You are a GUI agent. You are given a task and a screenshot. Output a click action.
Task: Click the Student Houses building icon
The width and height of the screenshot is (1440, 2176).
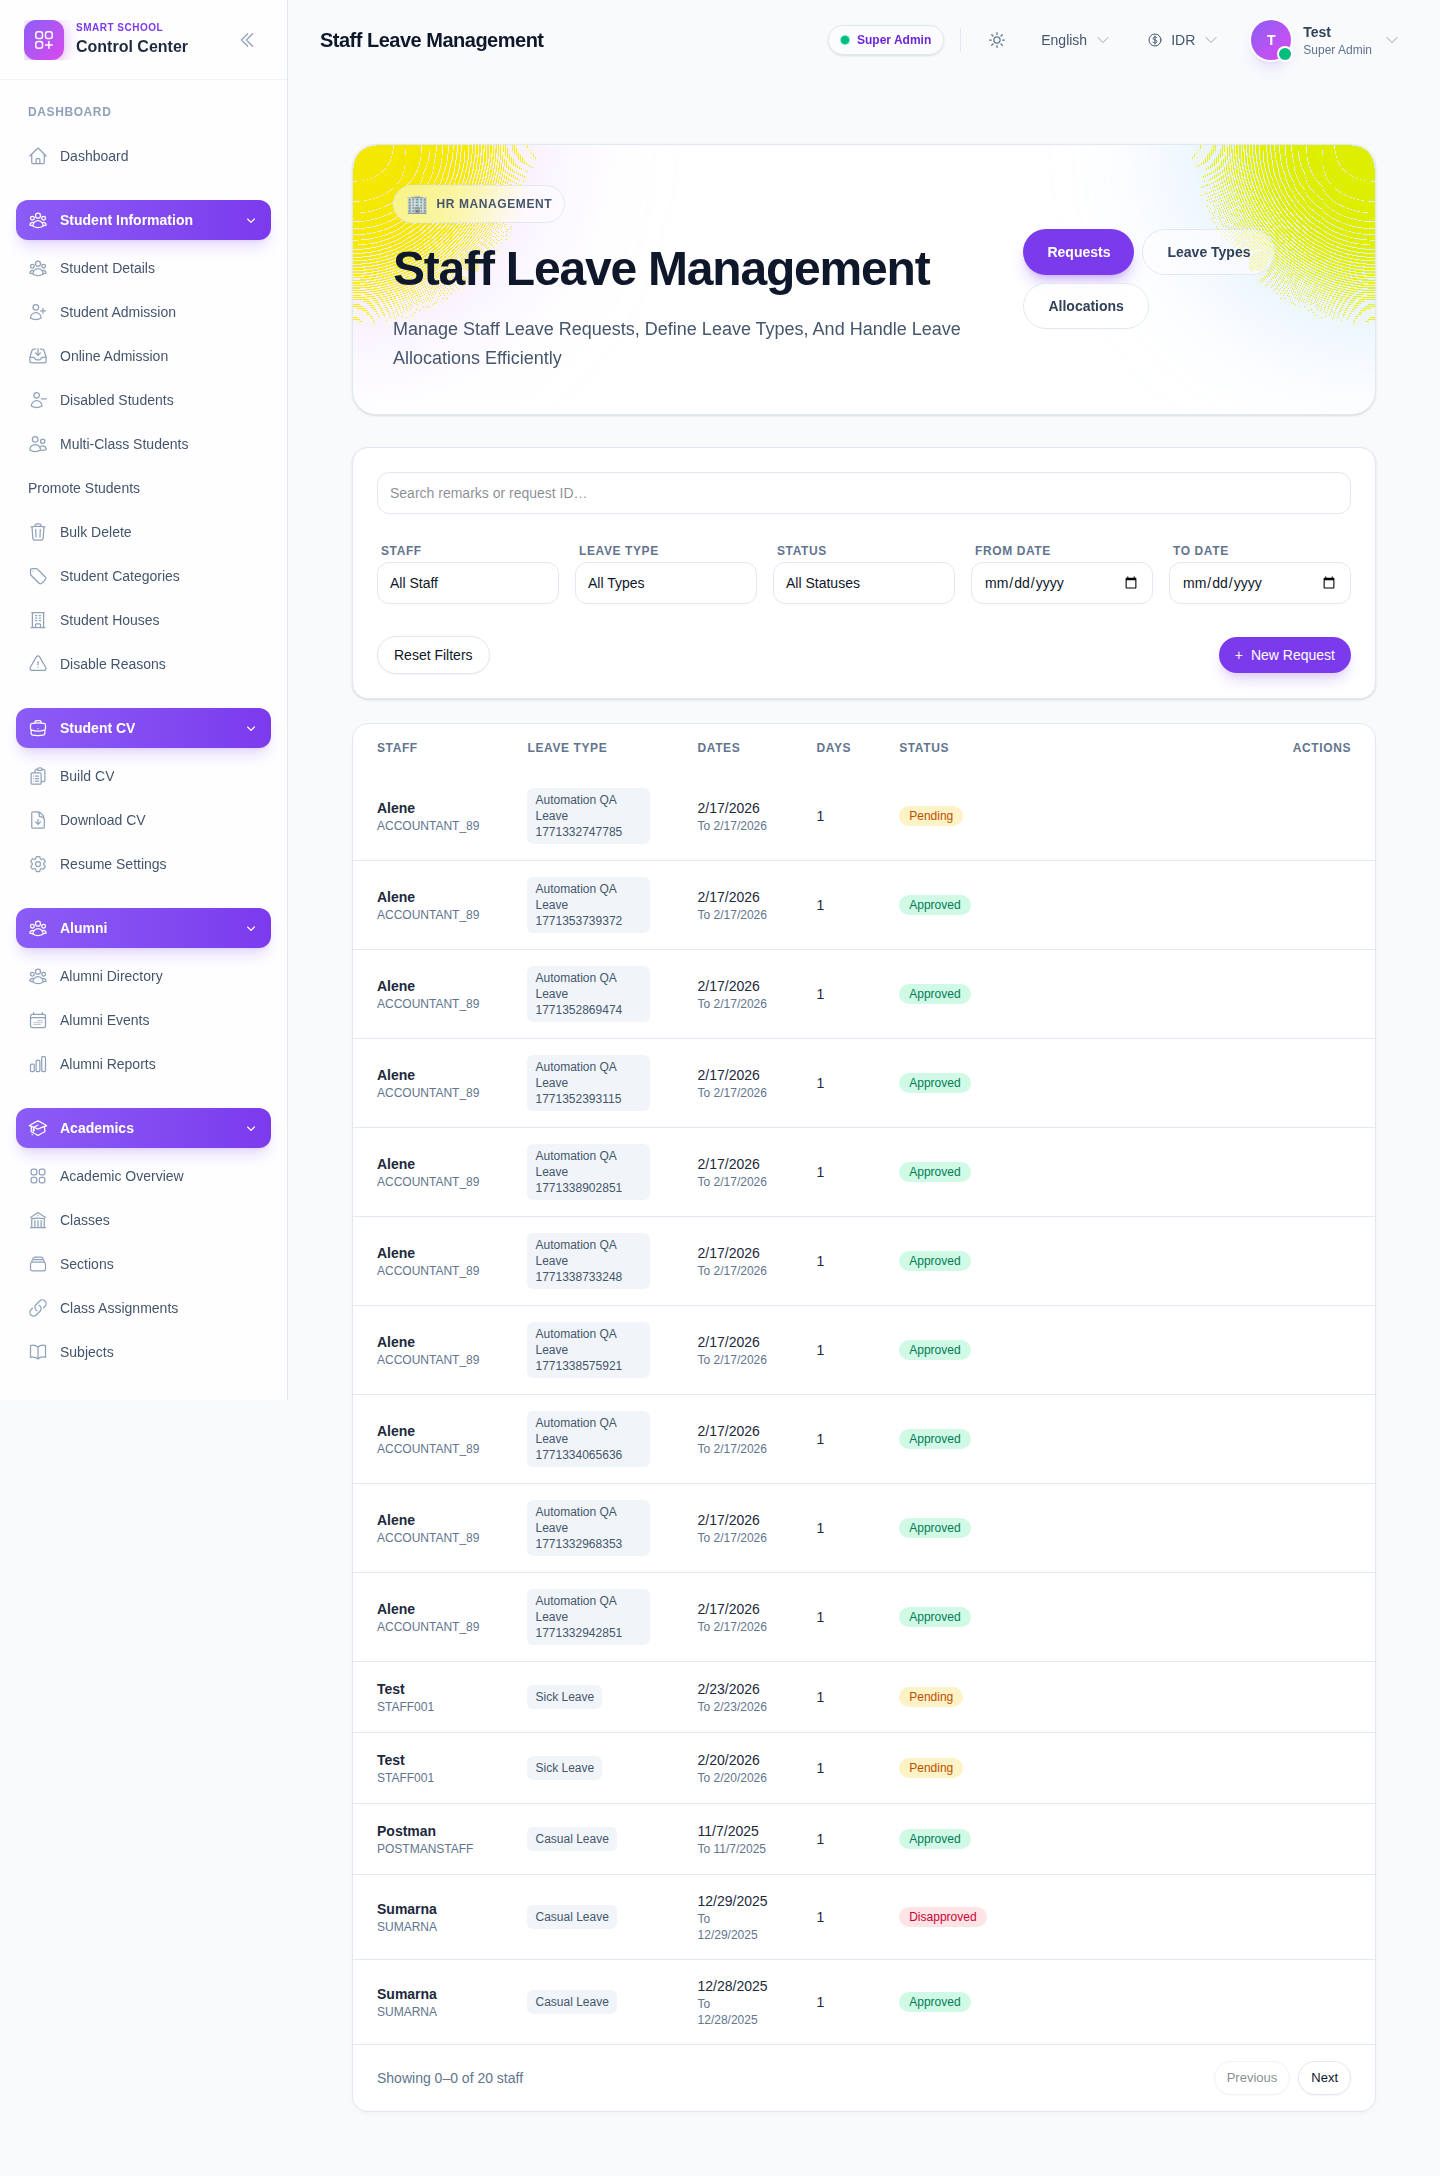pyautogui.click(x=38, y=620)
